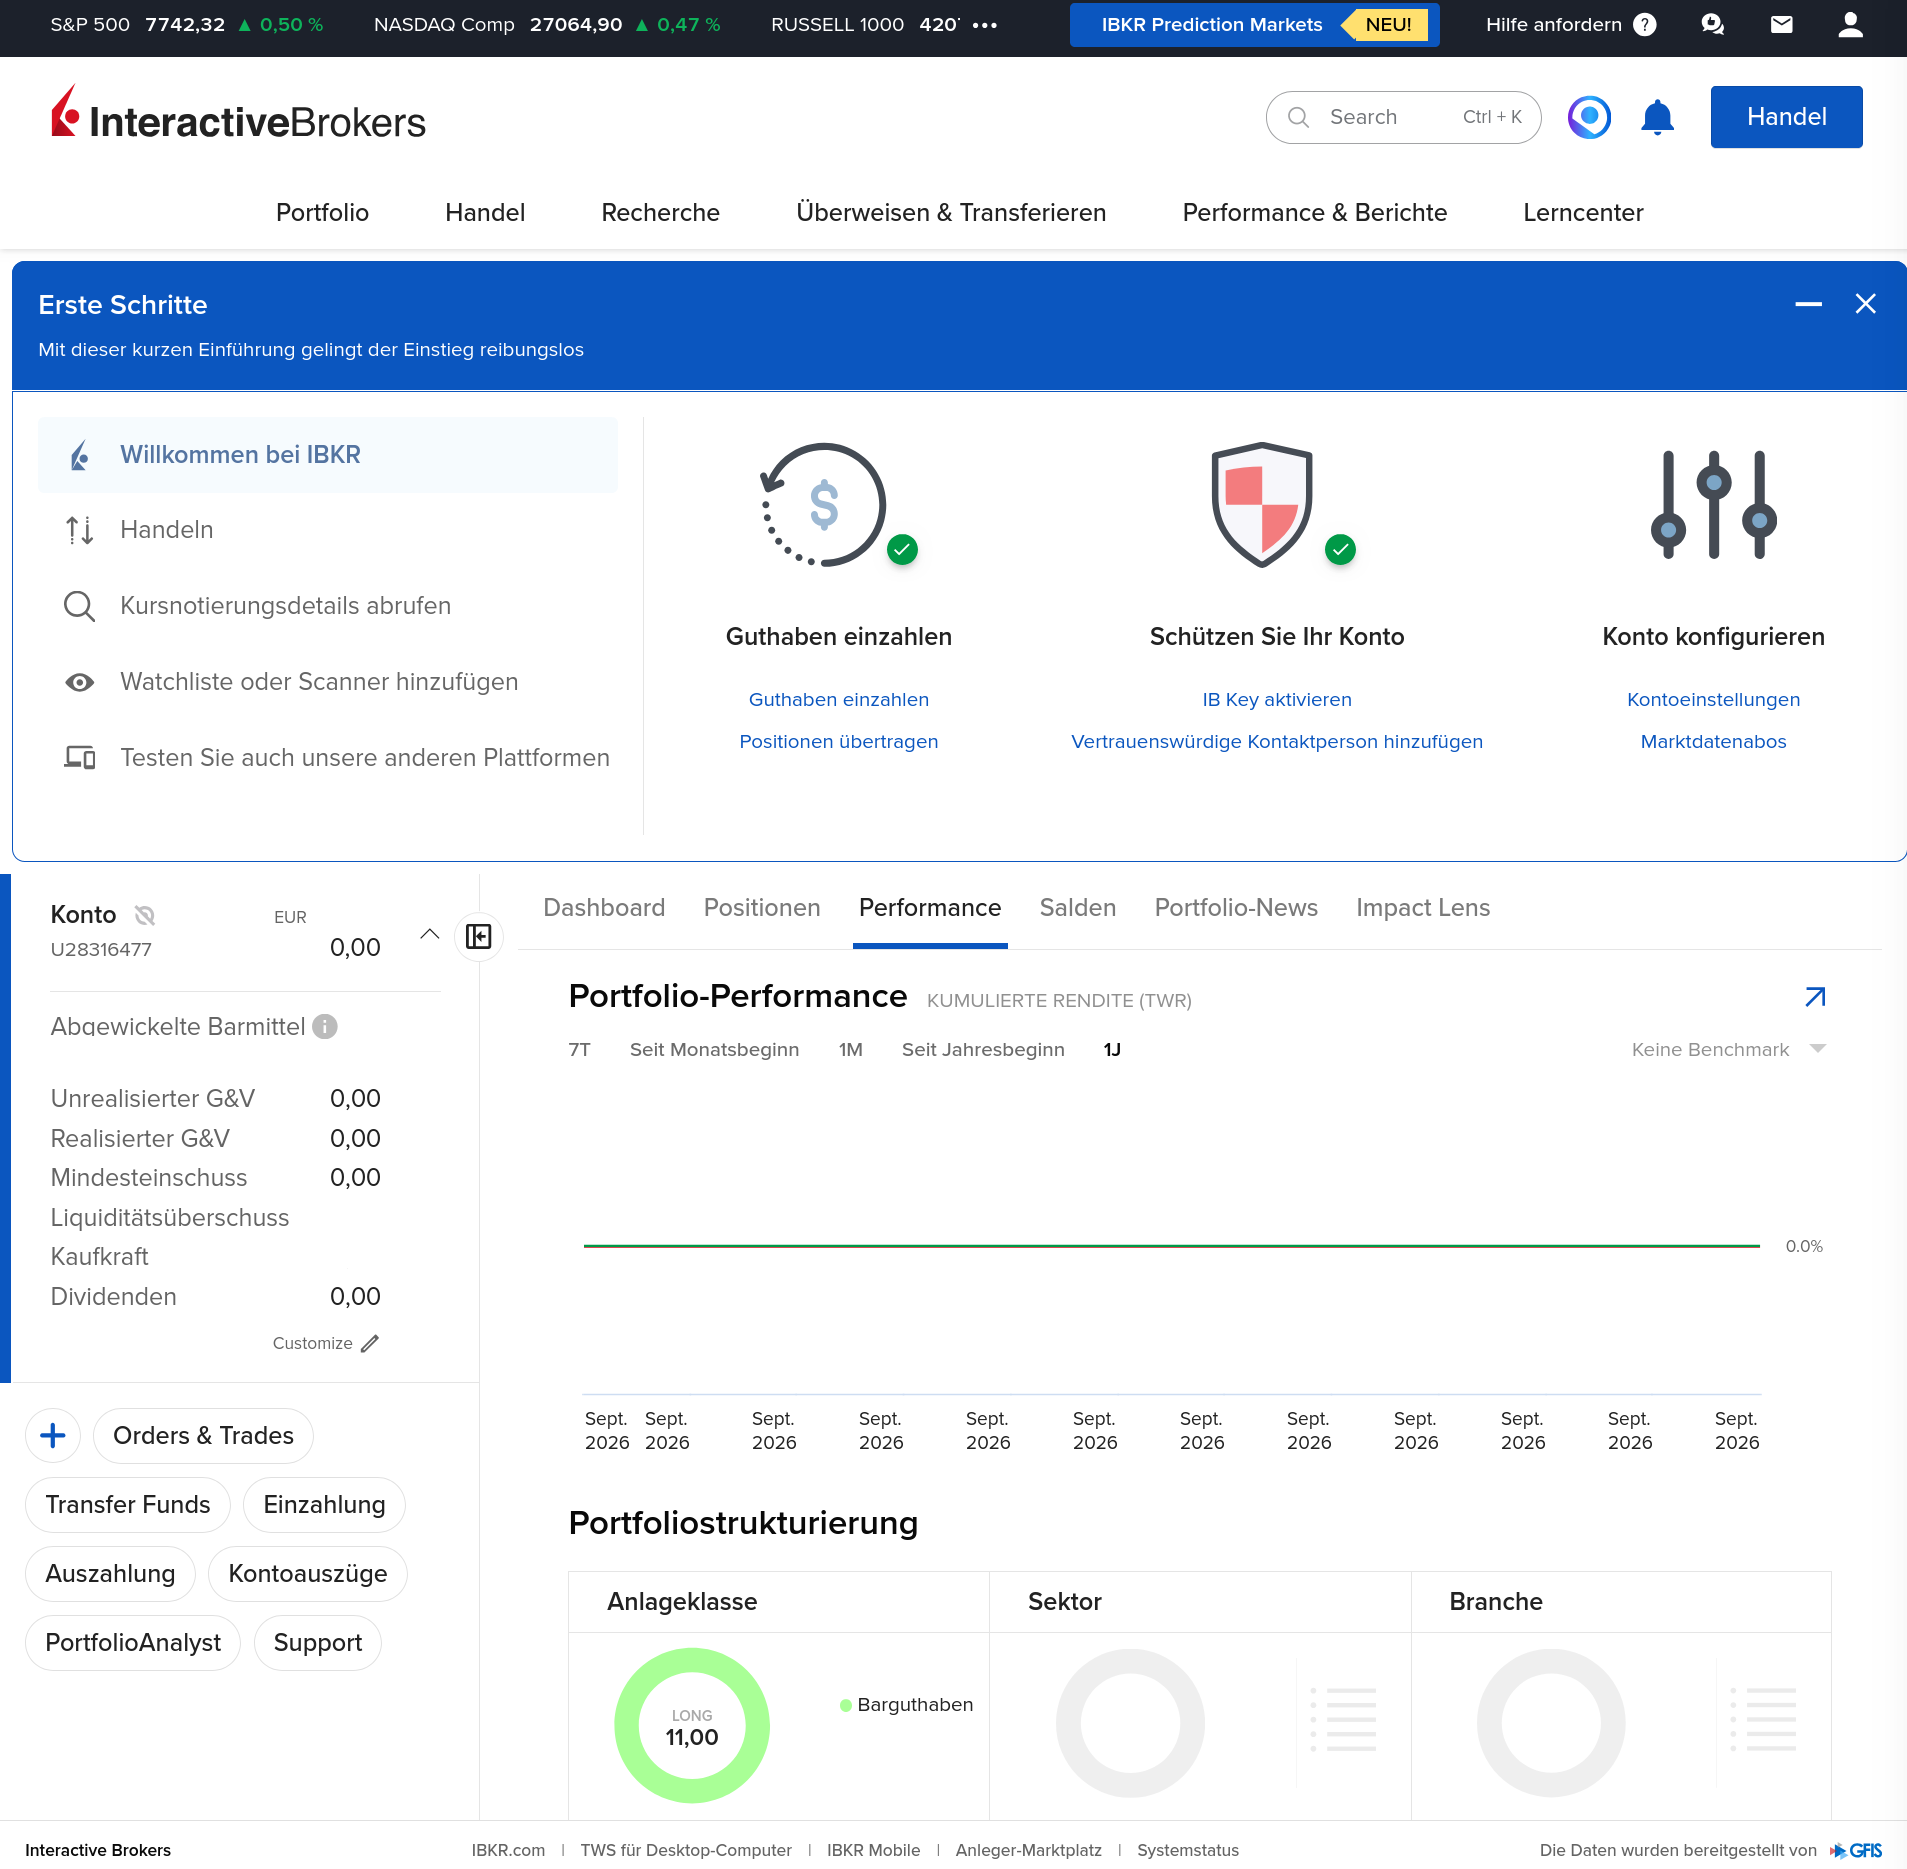The width and height of the screenshot is (1907, 1869).
Task: Click the Einzahlung button
Action: click(324, 1505)
